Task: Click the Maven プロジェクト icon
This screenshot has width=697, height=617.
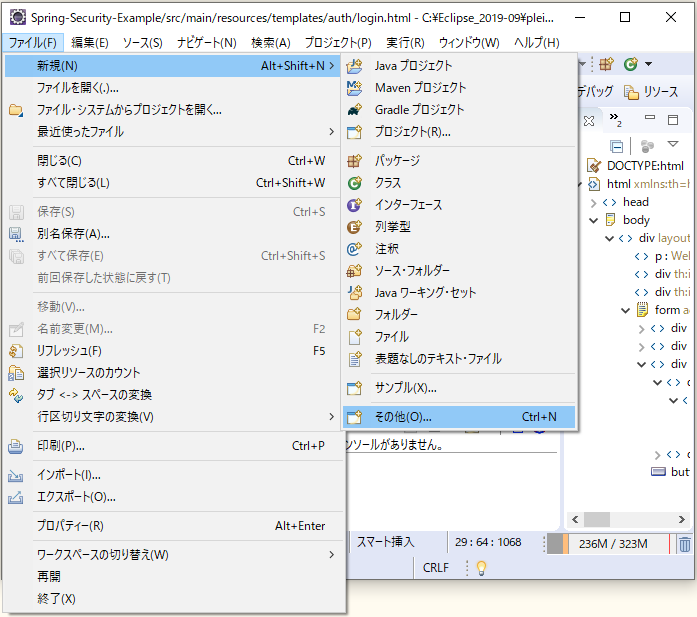Action: click(x=354, y=88)
